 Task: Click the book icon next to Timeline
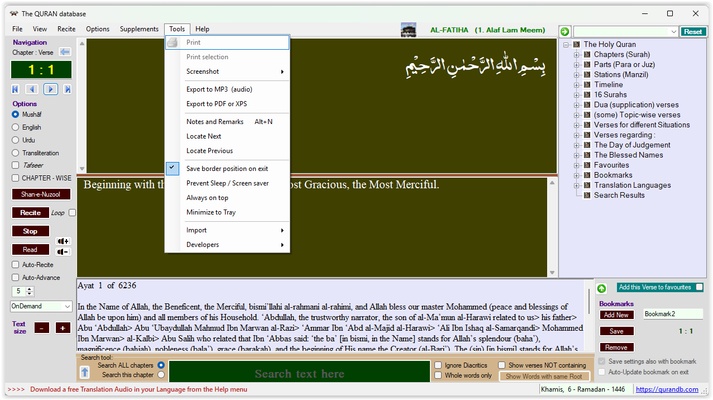point(587,85)
